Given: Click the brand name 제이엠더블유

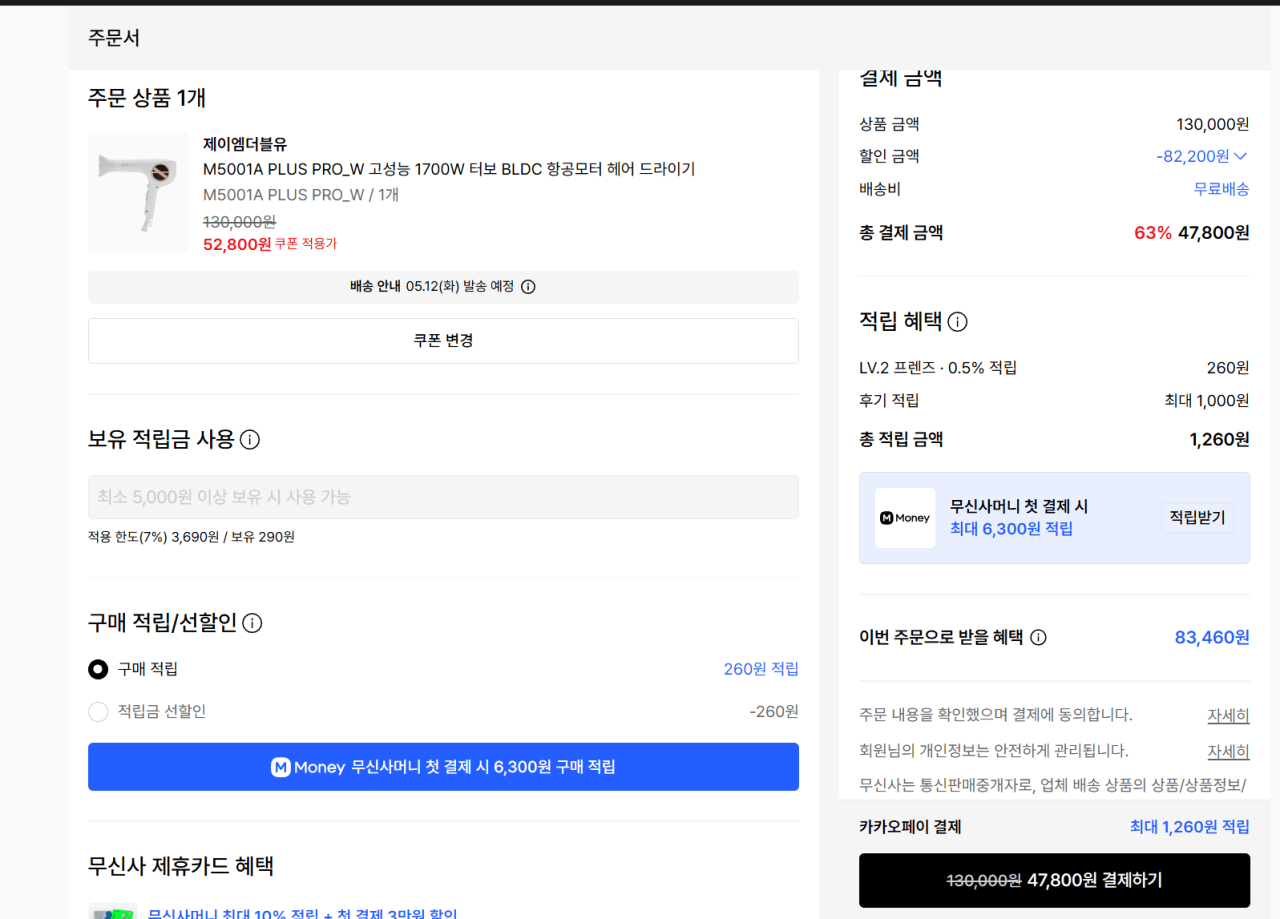Looking at the screenshot, I should coord(245,144).
